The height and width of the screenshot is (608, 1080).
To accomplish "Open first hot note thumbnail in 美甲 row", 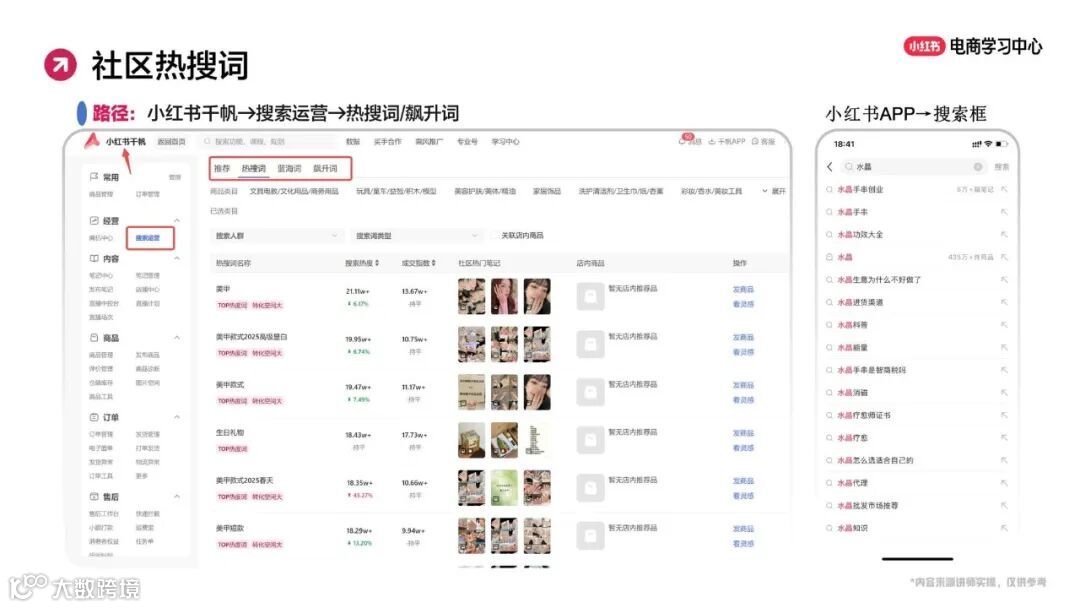I will point(471,296).
